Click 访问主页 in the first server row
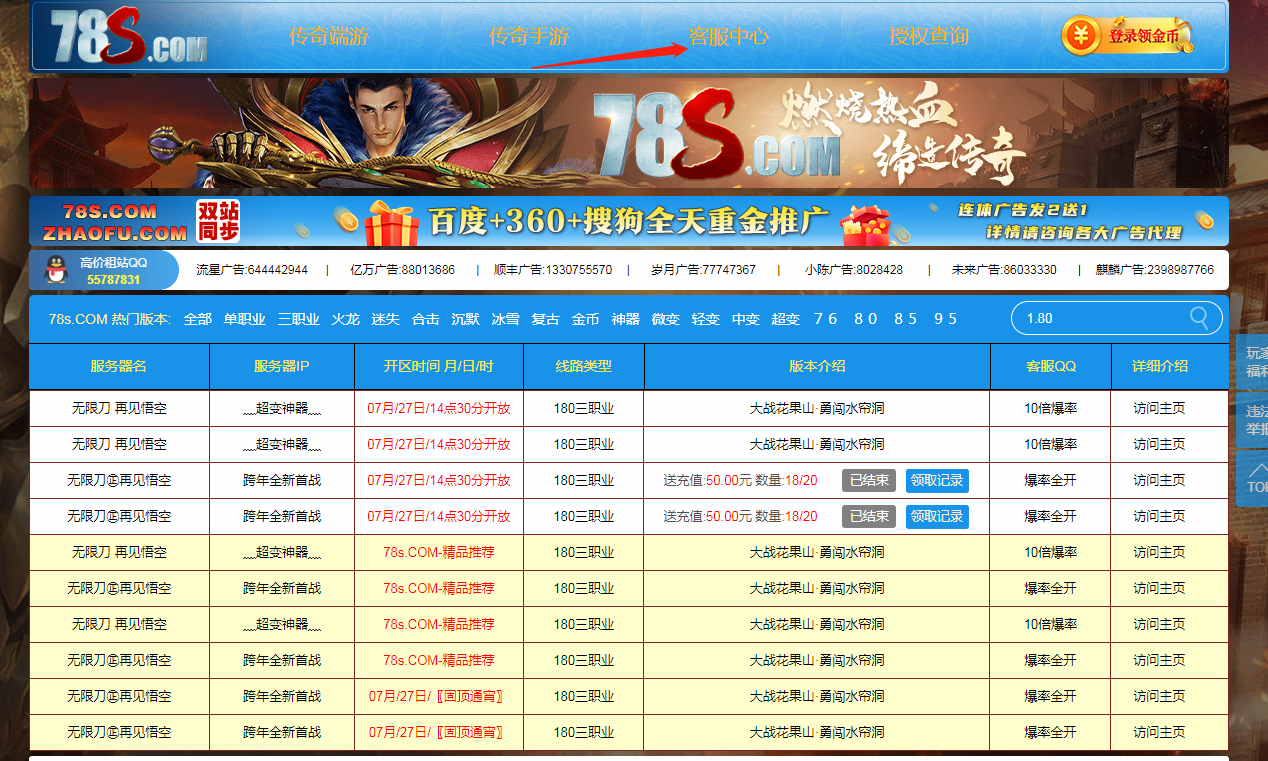Viewport: 1268px width, 761px height. tap(1159, 408)
